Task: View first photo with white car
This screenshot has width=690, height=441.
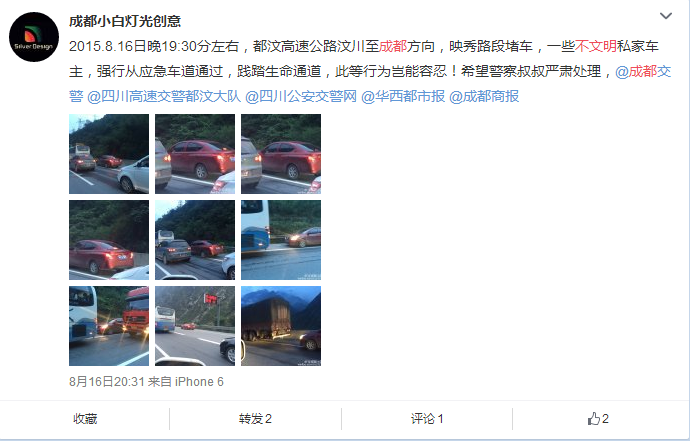Action: click(x=109, y=154)
